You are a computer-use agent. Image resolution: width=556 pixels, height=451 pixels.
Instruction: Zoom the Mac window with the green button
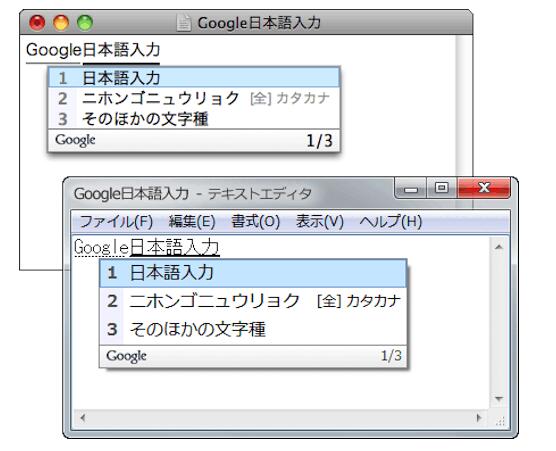[x=85, y=23]
